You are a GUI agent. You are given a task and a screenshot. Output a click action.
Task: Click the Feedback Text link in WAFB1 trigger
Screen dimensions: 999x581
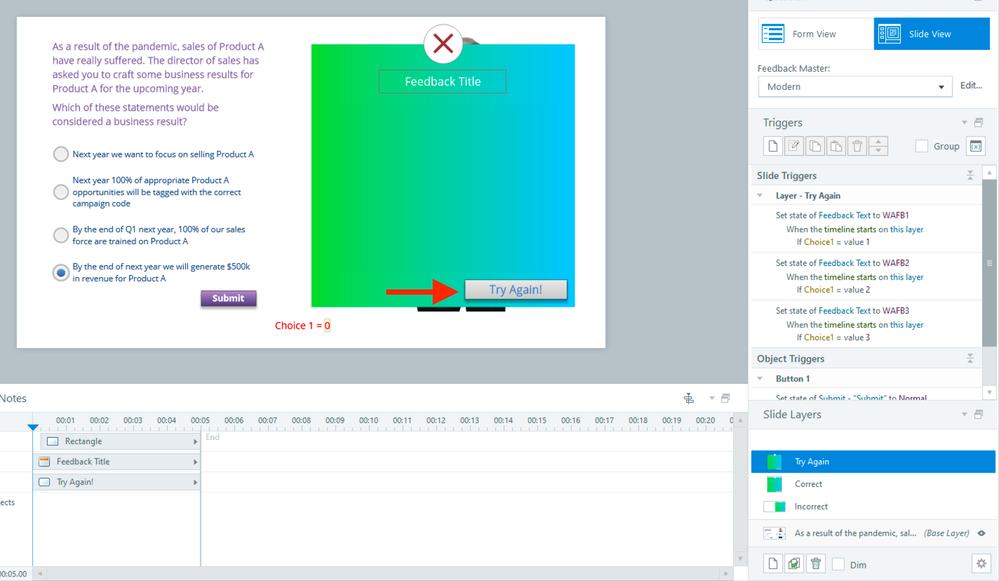844,215
